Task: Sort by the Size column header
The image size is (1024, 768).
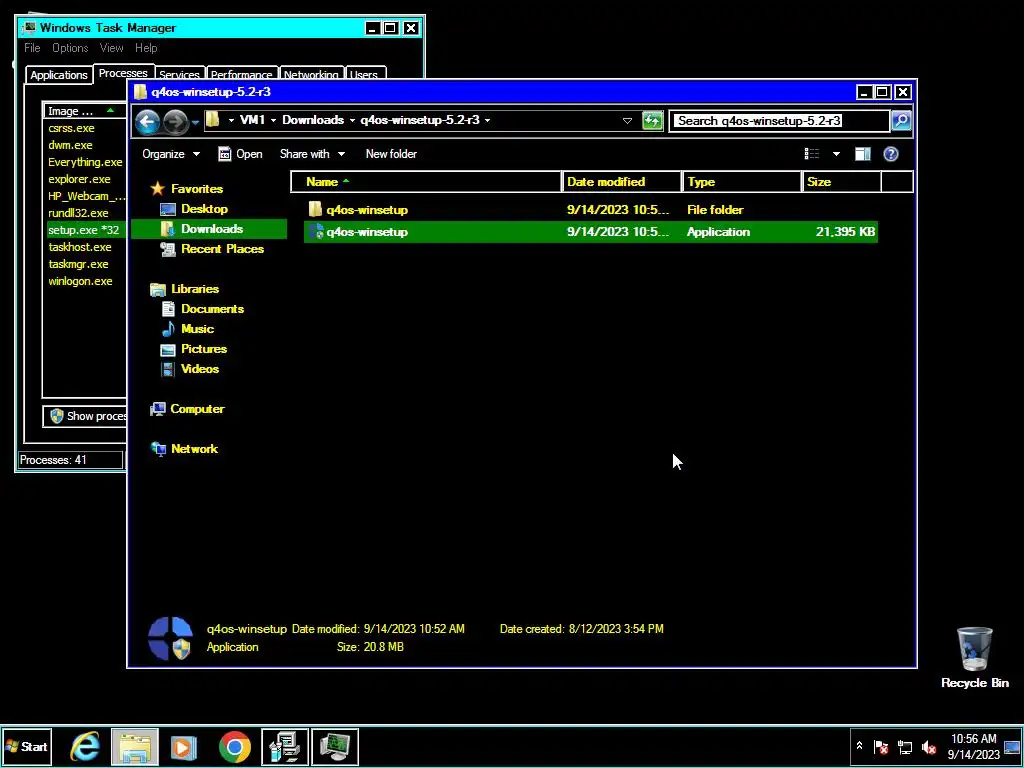Action: [x=841, y=182]
